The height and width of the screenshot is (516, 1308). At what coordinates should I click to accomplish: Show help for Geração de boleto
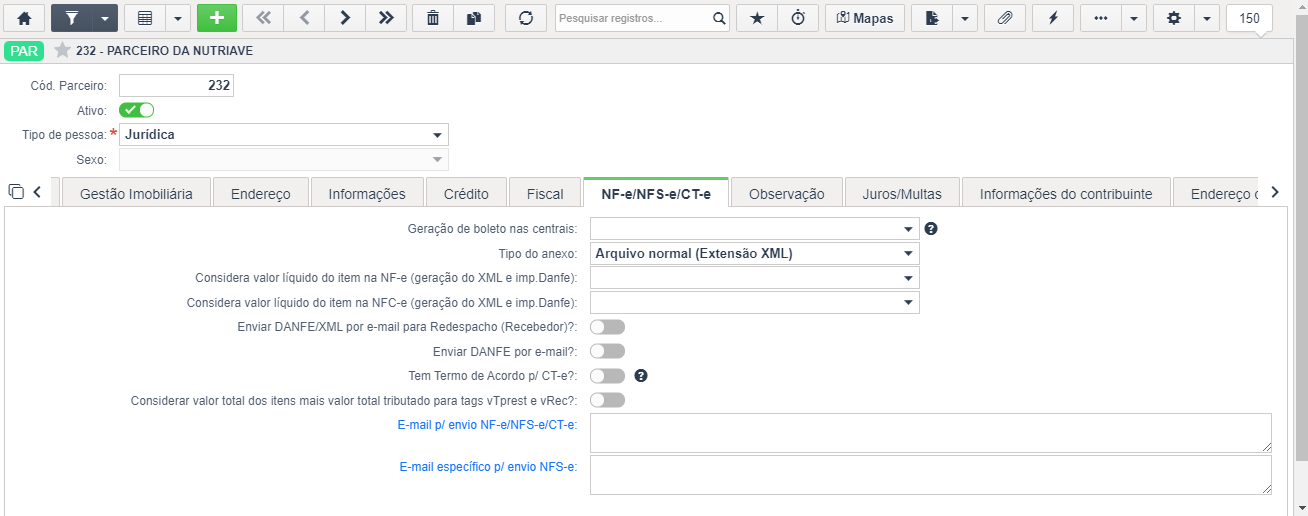pos(931,228)
